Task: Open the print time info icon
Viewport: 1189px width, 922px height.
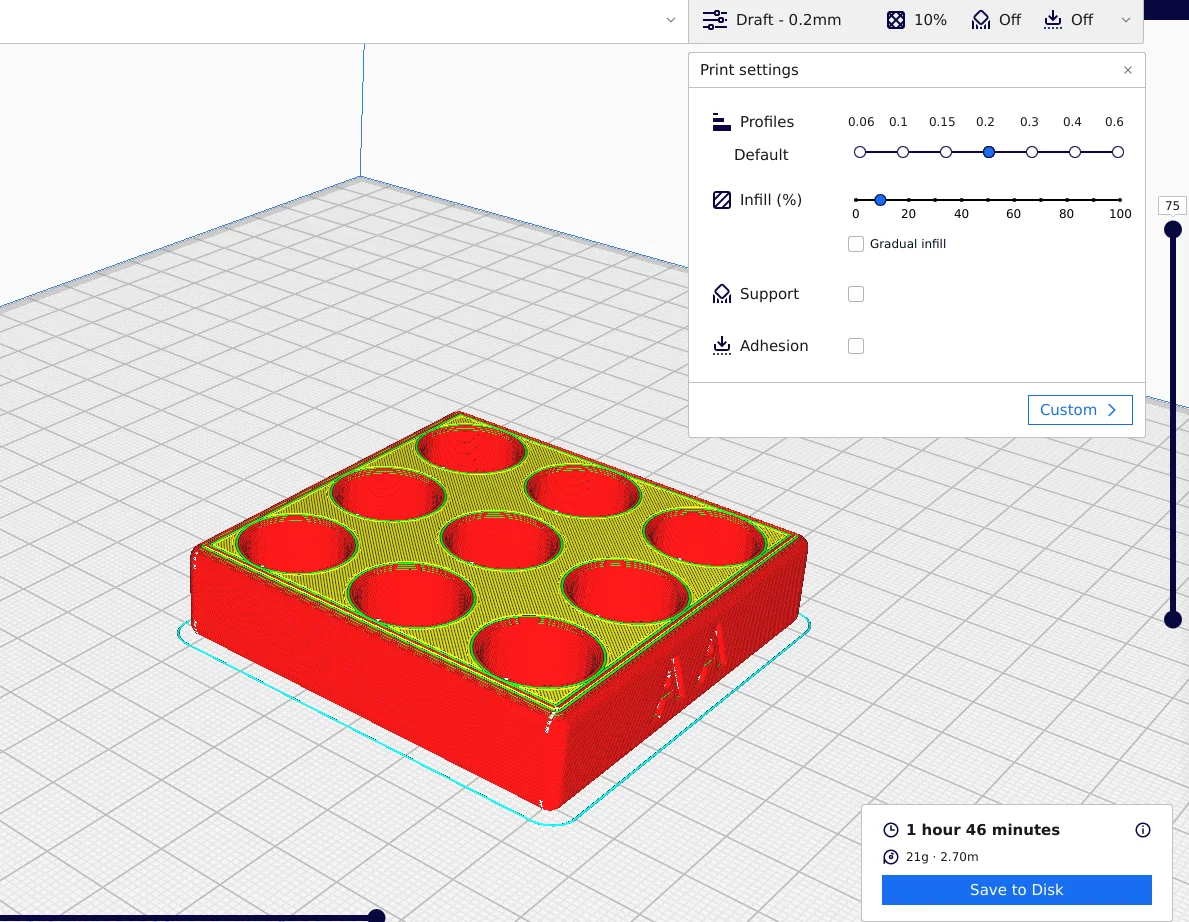Action: [1143, 830]
